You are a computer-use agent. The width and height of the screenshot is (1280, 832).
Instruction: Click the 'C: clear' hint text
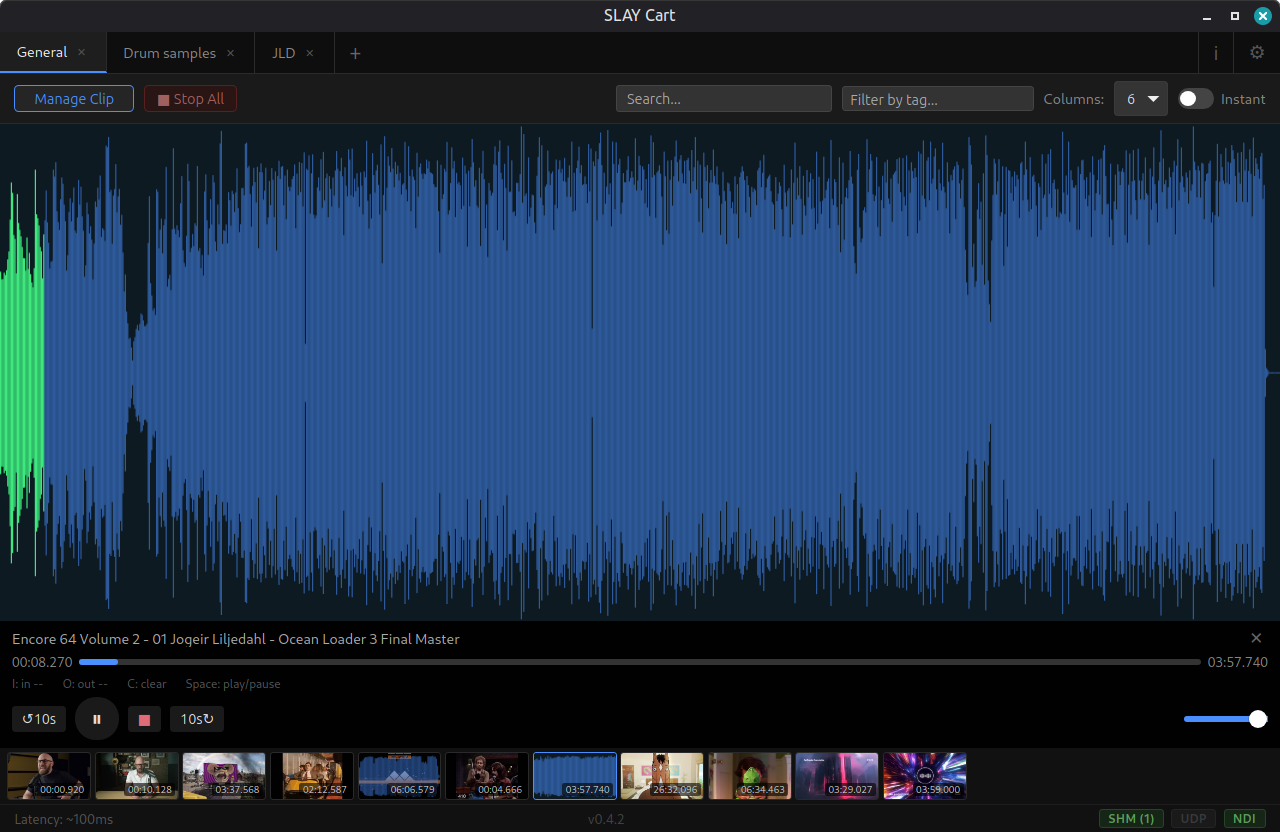tap(147, 684)
